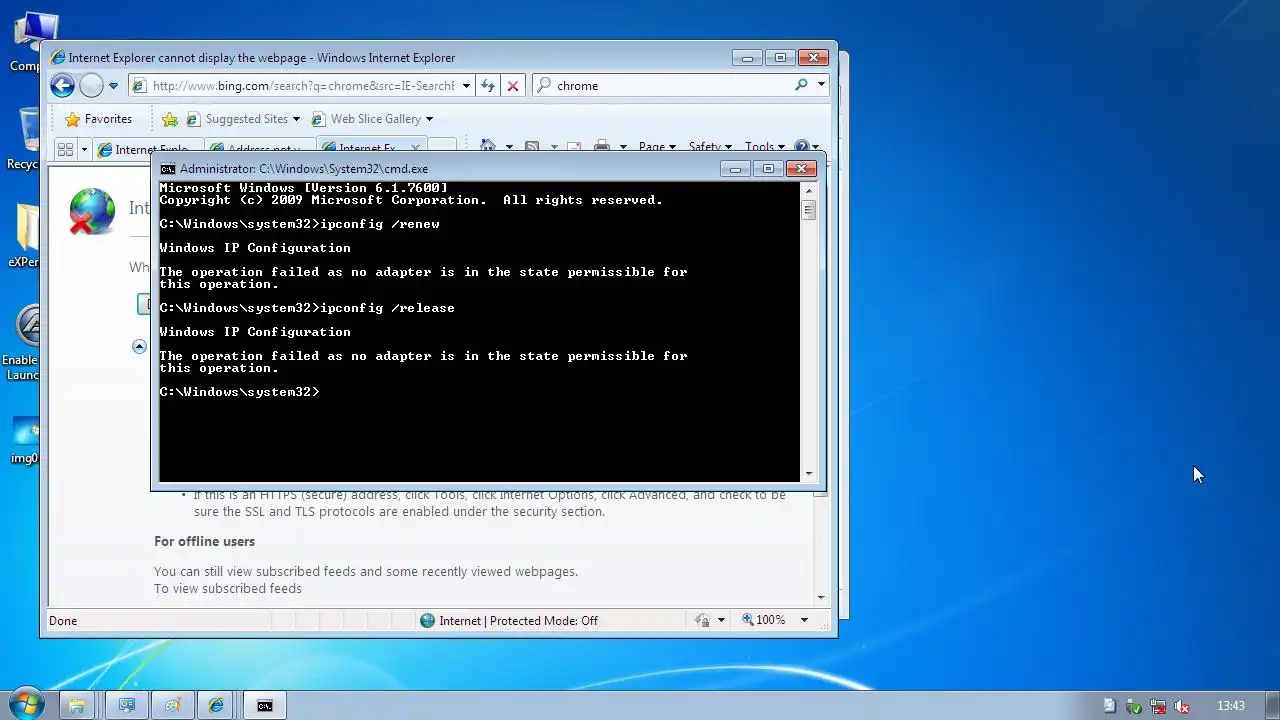Click the muted volume tray icon
Image resolution: width=1280 pixels, height=720 pixels.
[x=1182, y=706]
